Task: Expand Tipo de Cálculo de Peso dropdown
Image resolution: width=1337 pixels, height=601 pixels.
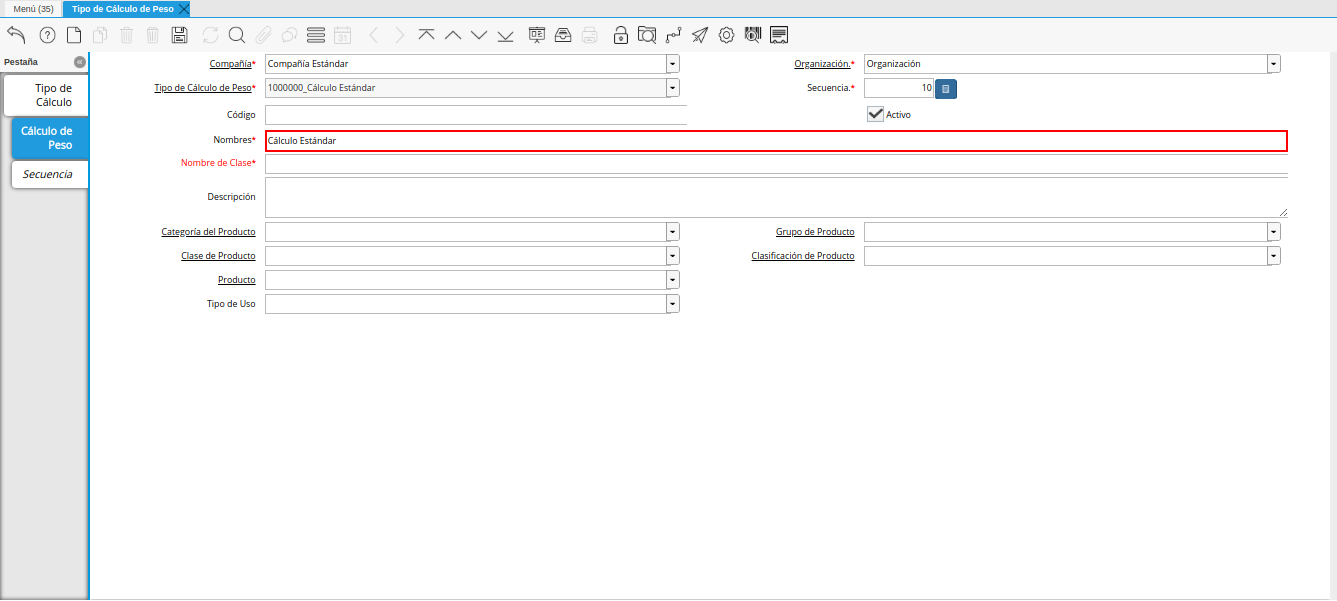Action: (x=673, y=88)
